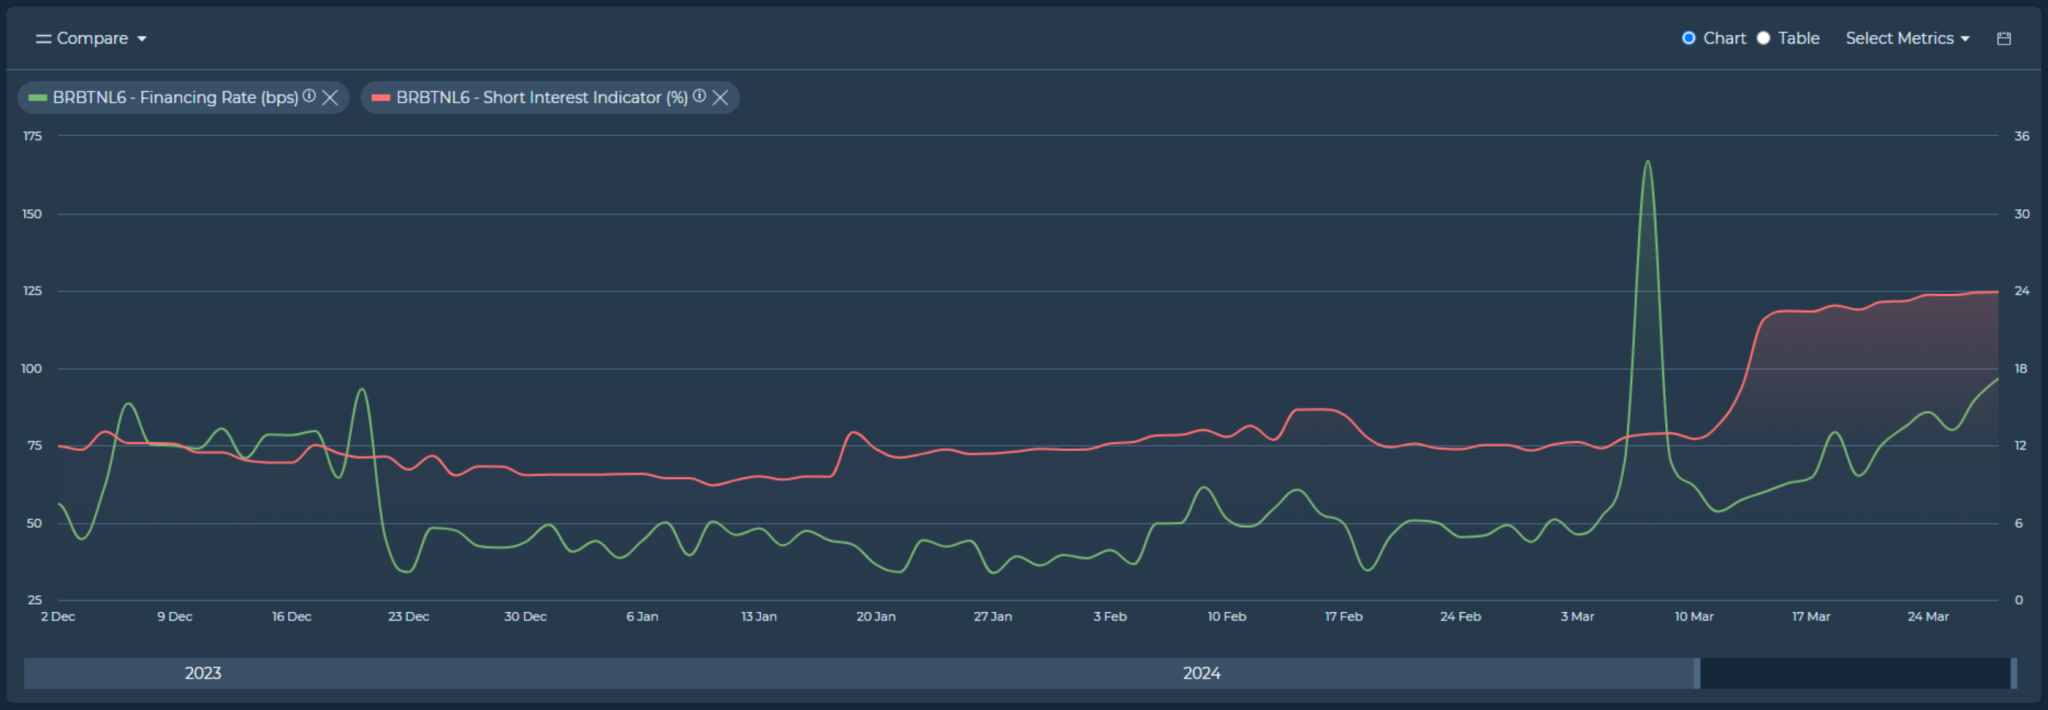Select the Chart view radio button
Screen dimensions: 2048x710
pos(1689,38)
